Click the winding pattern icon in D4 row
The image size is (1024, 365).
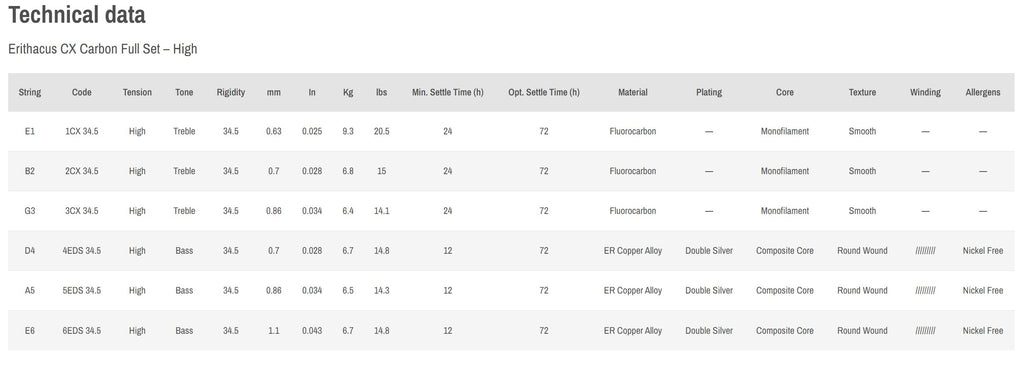(x=925, y=251)
